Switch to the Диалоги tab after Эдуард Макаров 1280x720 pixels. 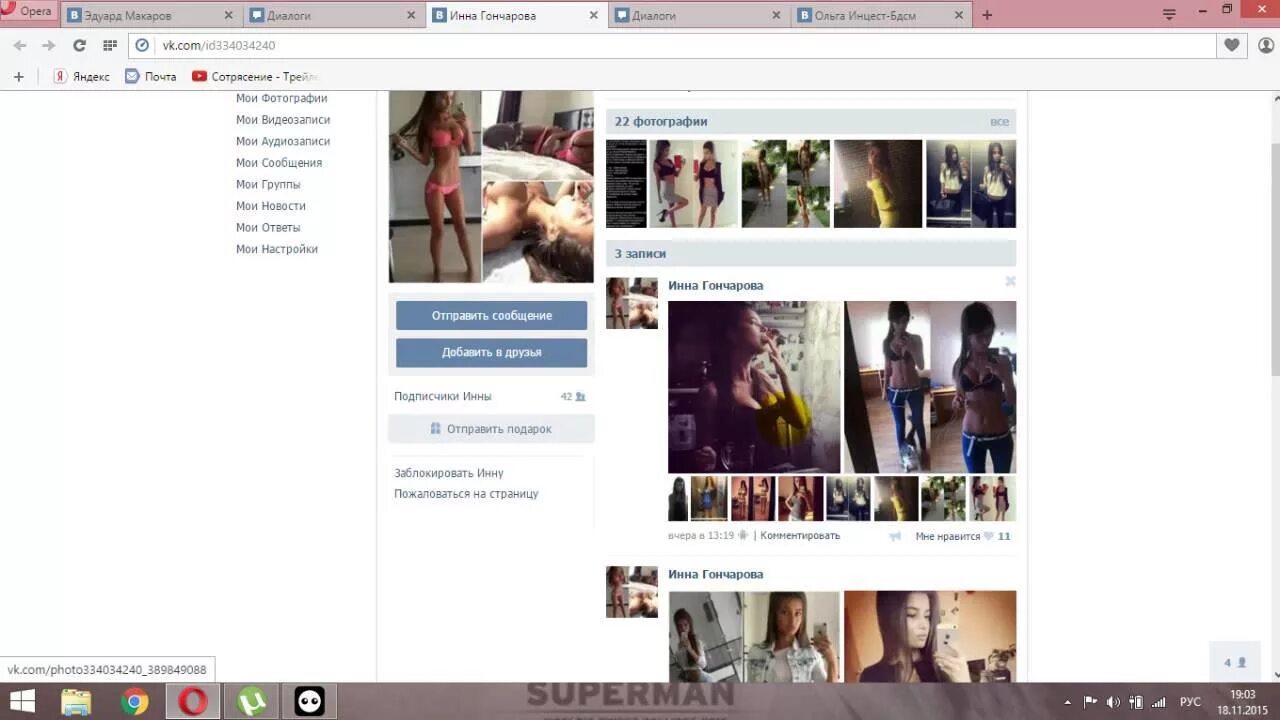(x=334, y=16)
